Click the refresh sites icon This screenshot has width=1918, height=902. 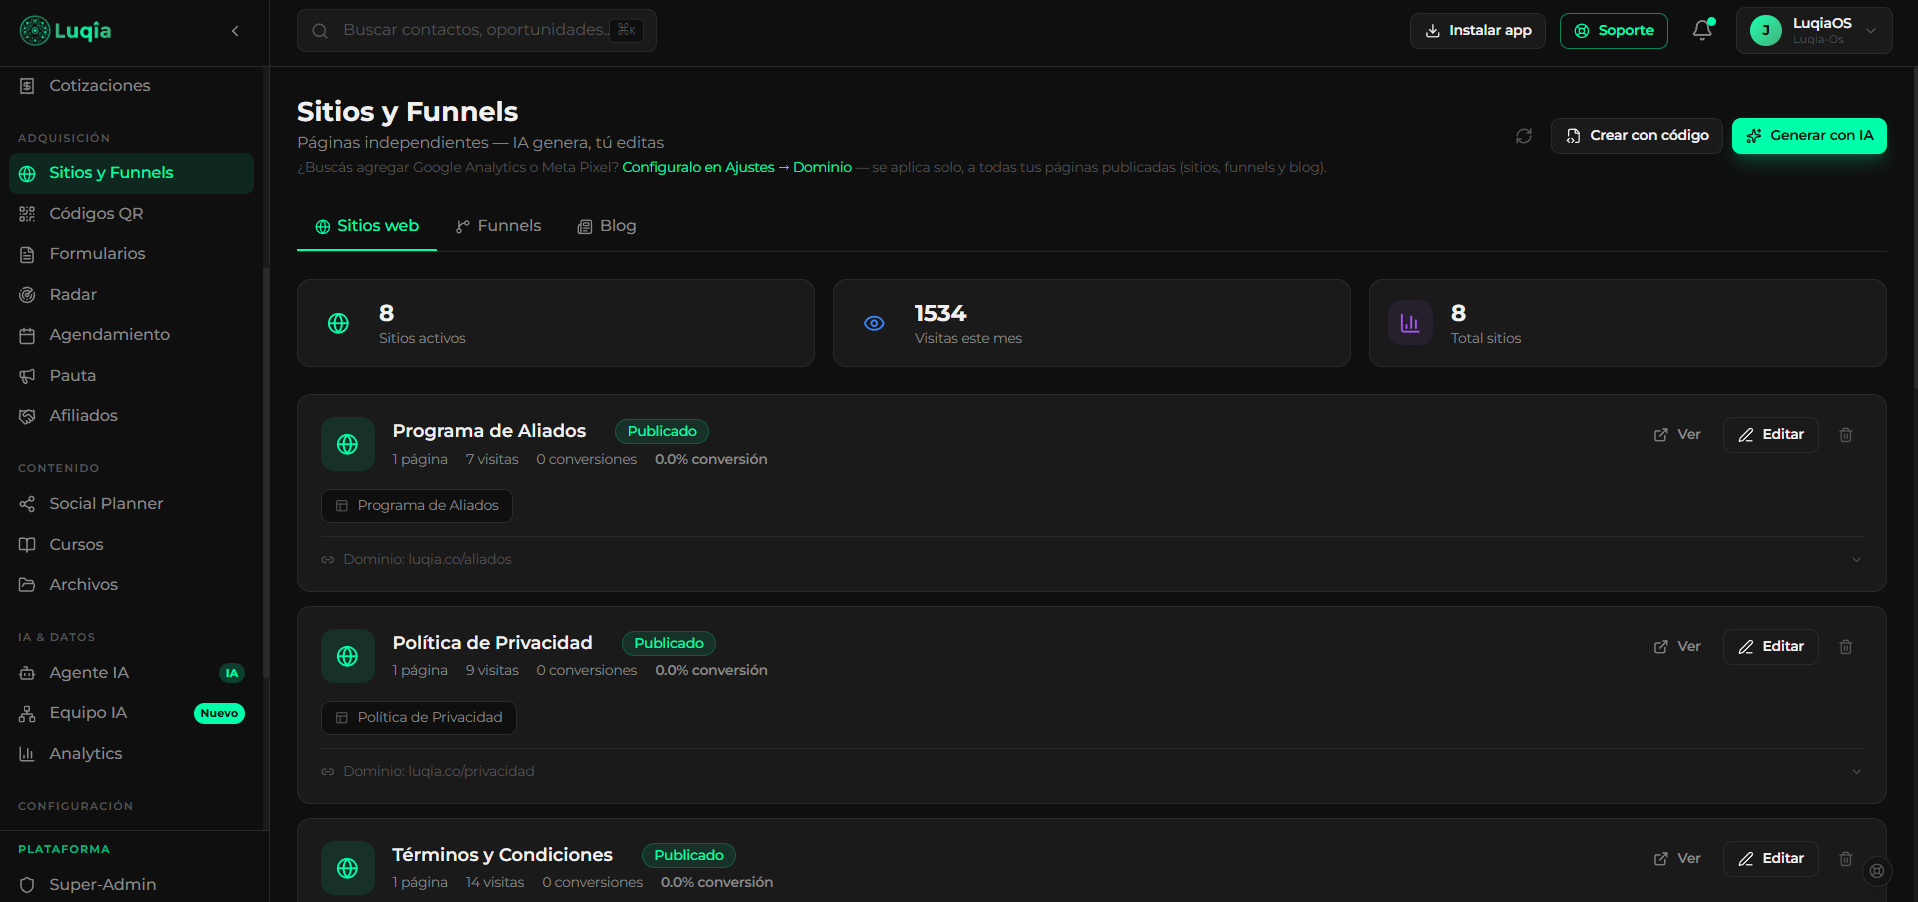(1524, 136)
